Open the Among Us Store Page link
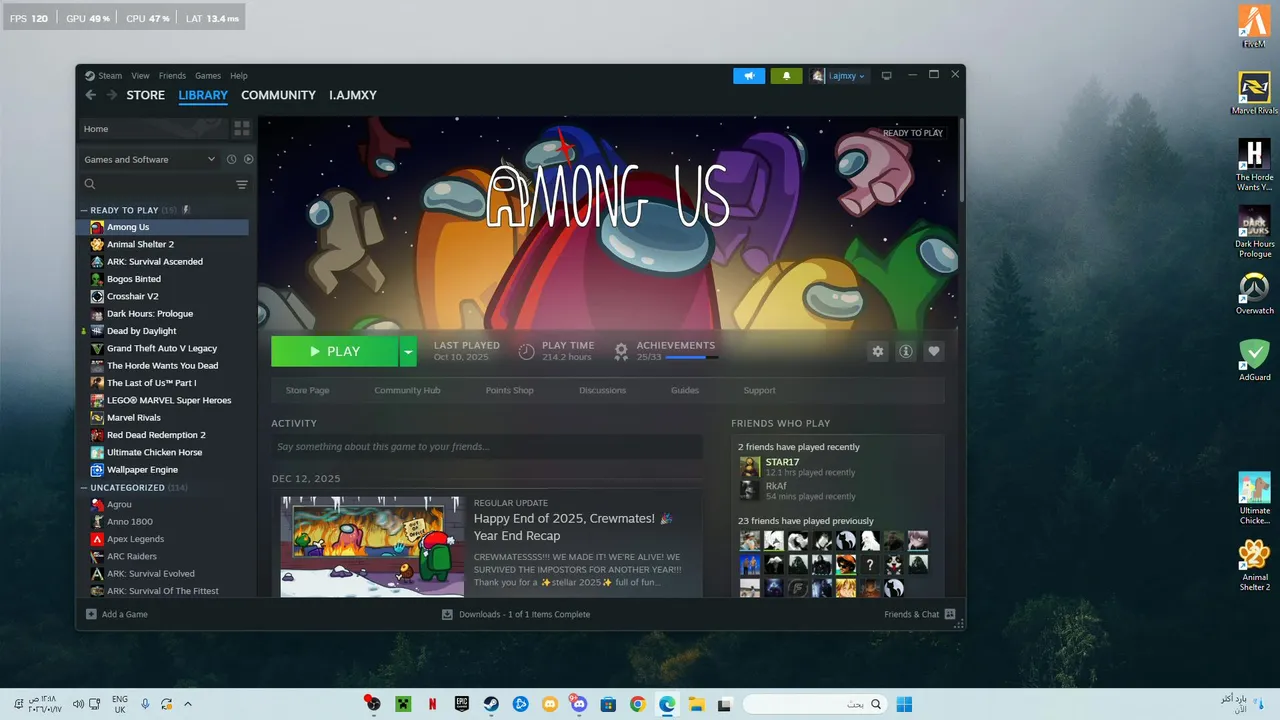This screenshot has height=720, width=1280. [307, 390]
